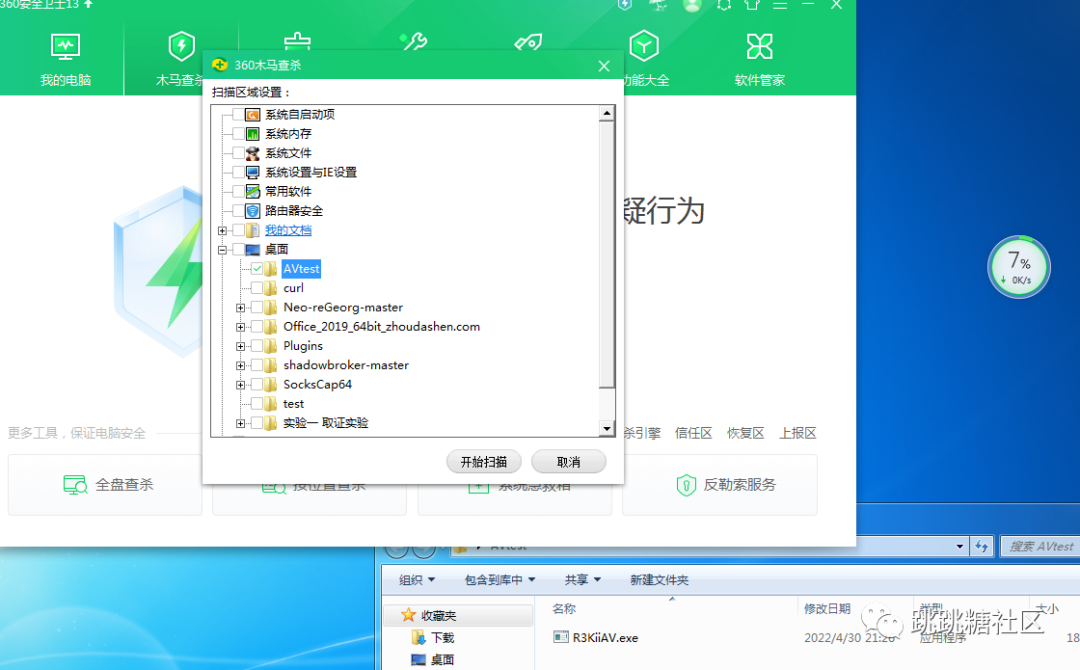Viewport: 1080px width, 670px height.
Task: Click the 搜索 AVtest search box
Action: [1041, 547]
